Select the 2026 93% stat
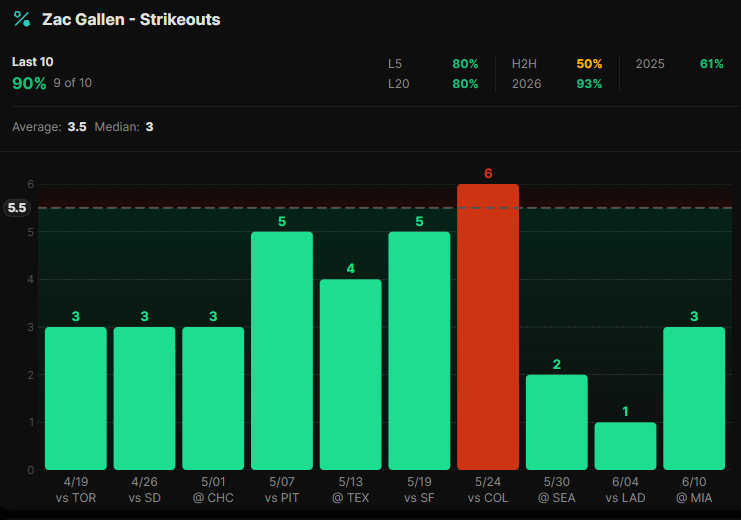The width and height of the screenshot is (741, 520). tap(557, 84)
